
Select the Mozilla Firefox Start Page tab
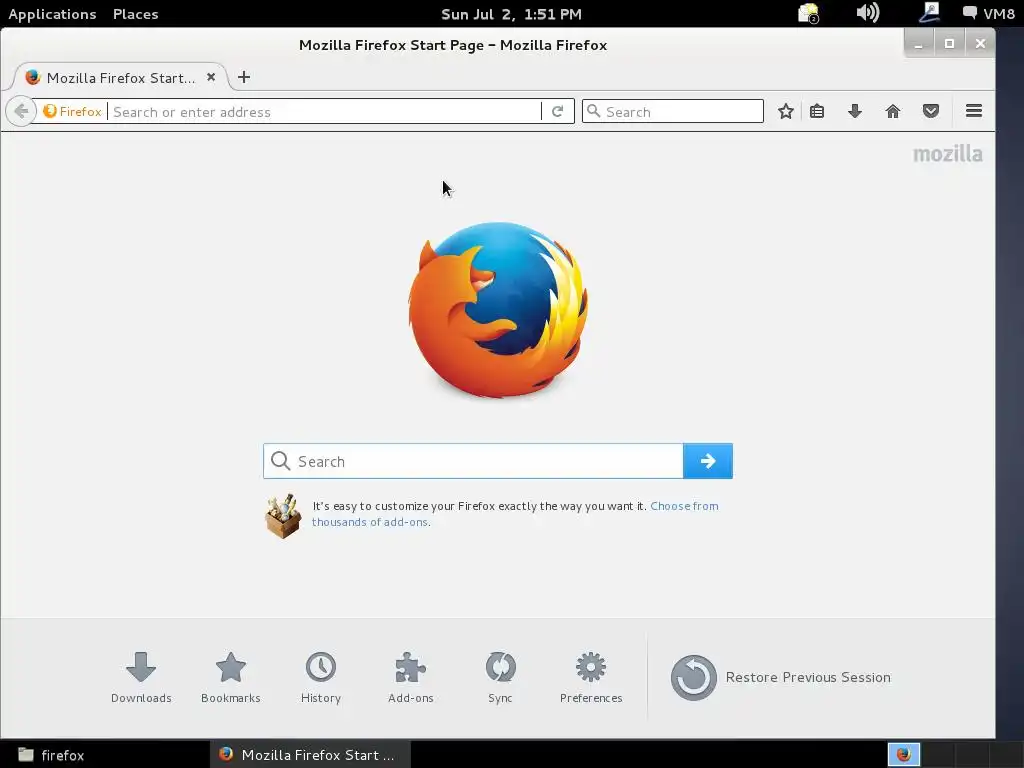pyautogui.click(x=121, y=78)
